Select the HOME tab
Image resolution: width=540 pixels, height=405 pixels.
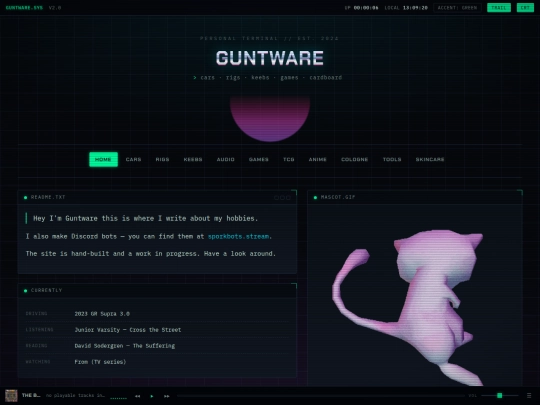tap(103, 159)
